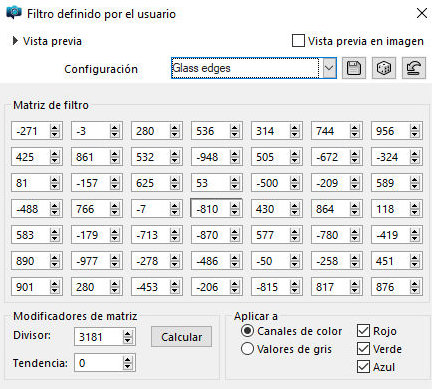Close the Filtro definido por el usuario dialog
432x389 pixels.
coord(422,13)
